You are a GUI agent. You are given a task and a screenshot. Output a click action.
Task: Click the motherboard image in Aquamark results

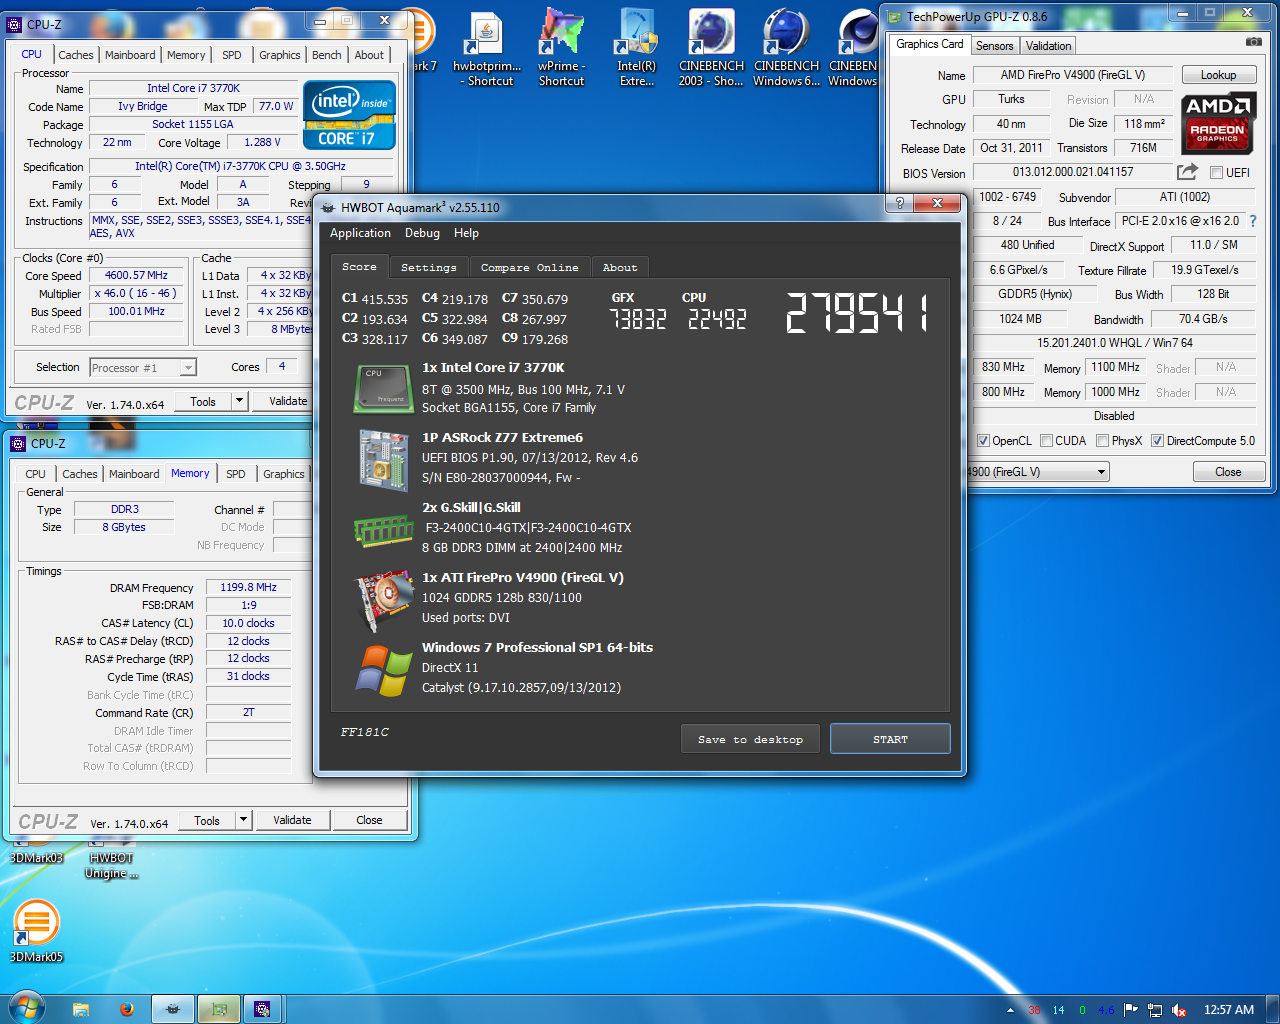click(x=384, y=460)
